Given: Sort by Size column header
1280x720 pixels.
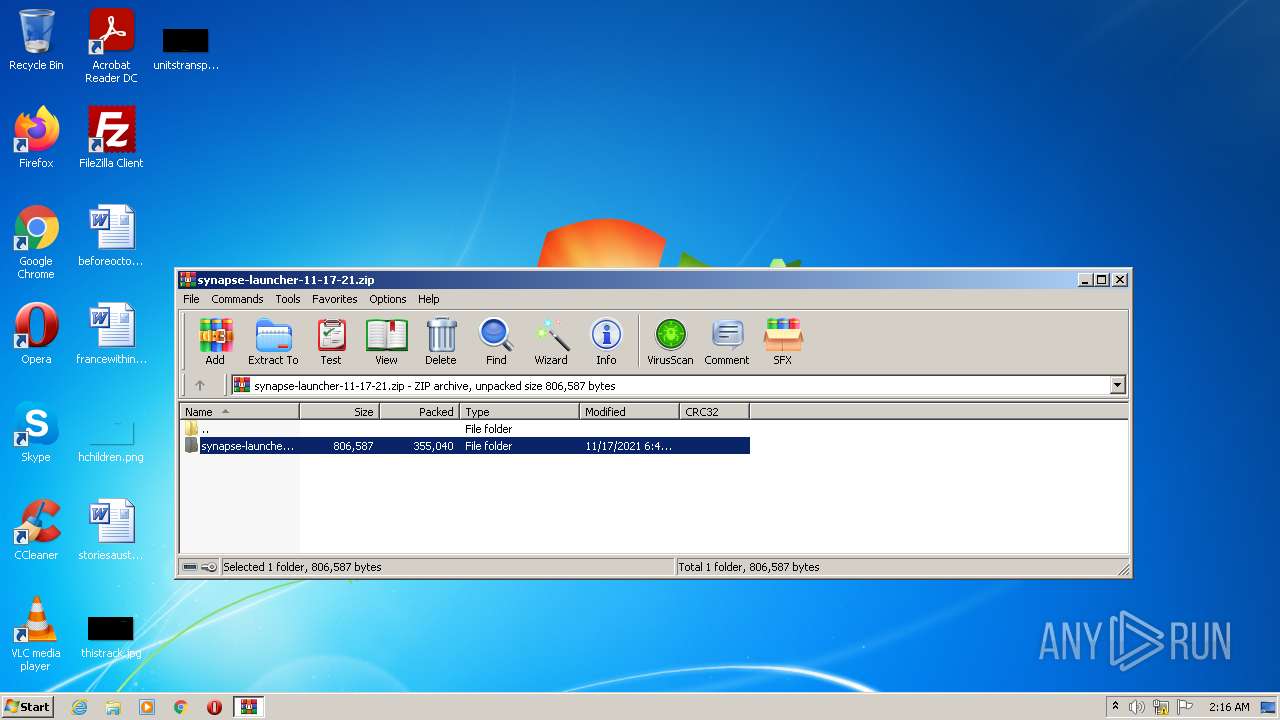Looking at the screenshot, I should tap(339, 411).
